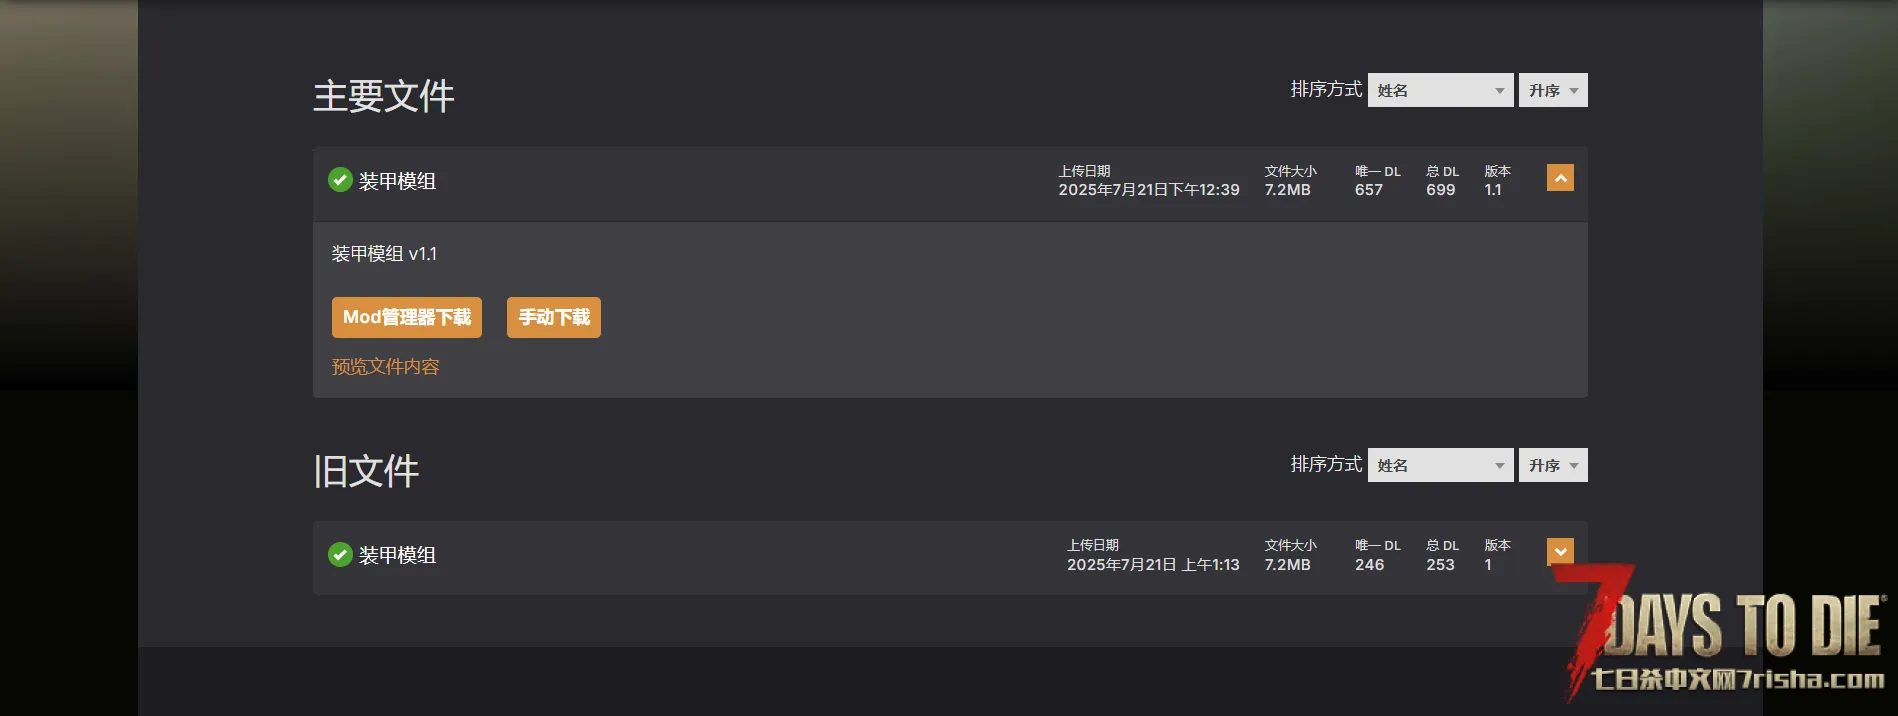Click the Mod管理器下载 button
Viewport: 1898px width, 716px height.
coord(407,317)
